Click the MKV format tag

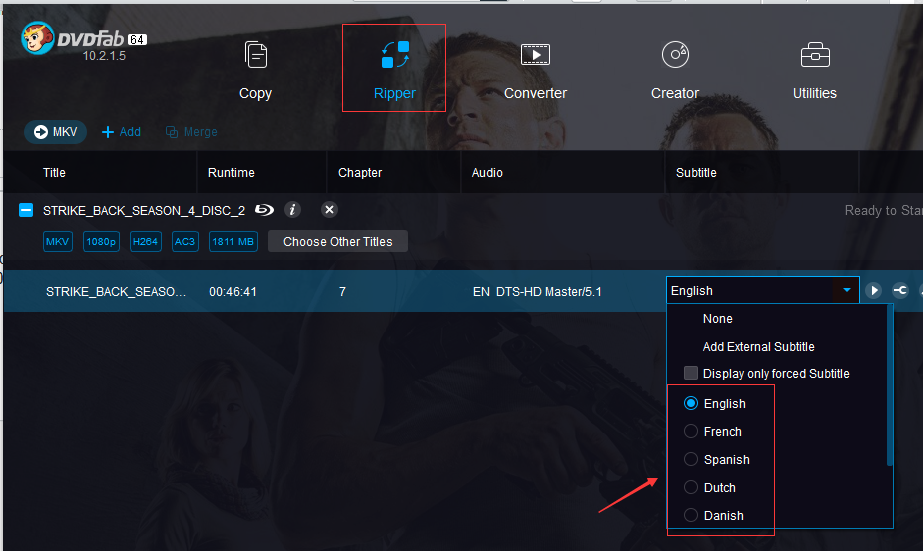(x=58, y=241)
